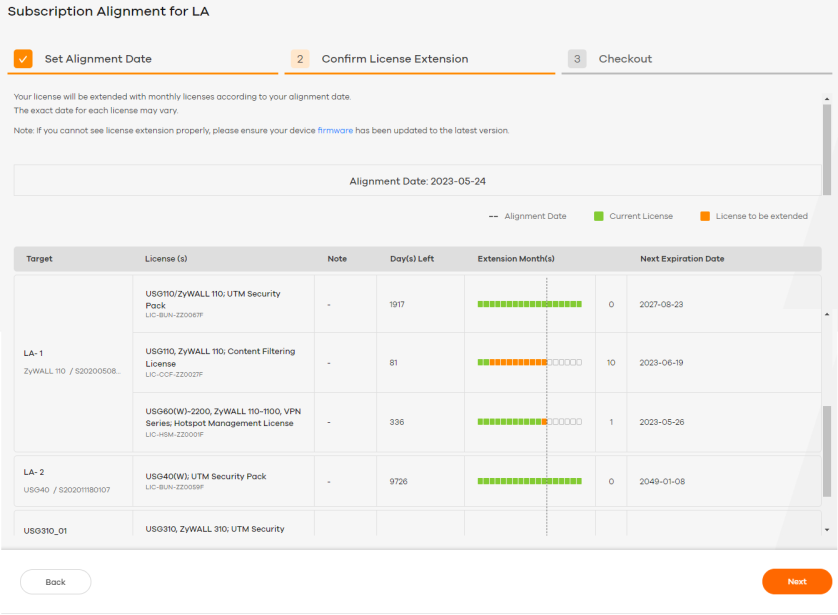Click the 9726 days left value

399,481
